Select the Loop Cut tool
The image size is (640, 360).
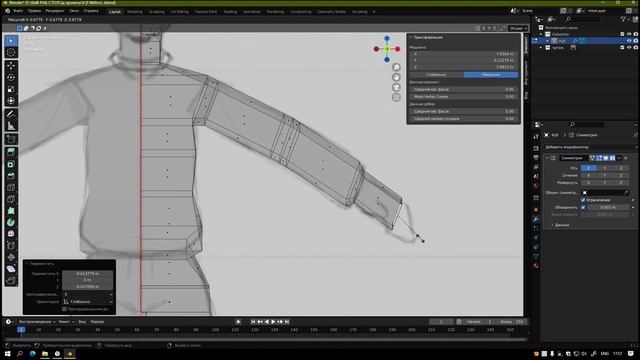tap(11, 188)
